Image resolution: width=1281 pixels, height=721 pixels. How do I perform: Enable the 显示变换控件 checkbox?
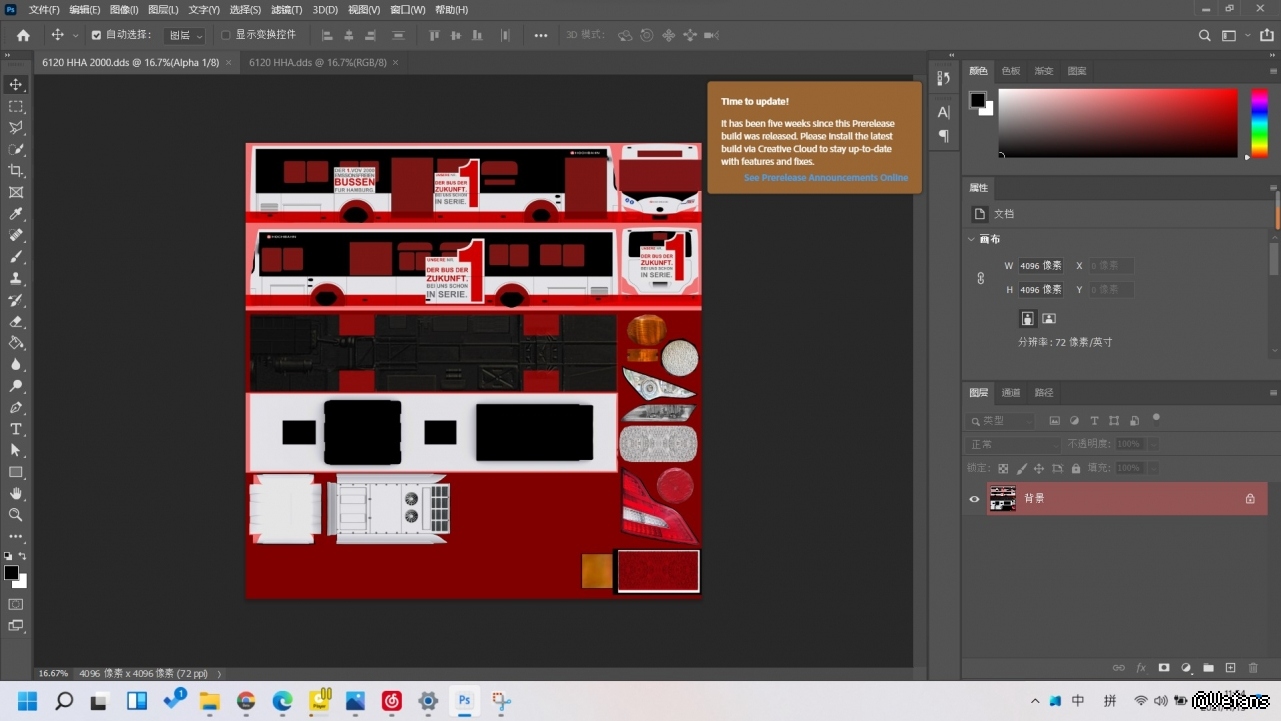coord(225,35)
